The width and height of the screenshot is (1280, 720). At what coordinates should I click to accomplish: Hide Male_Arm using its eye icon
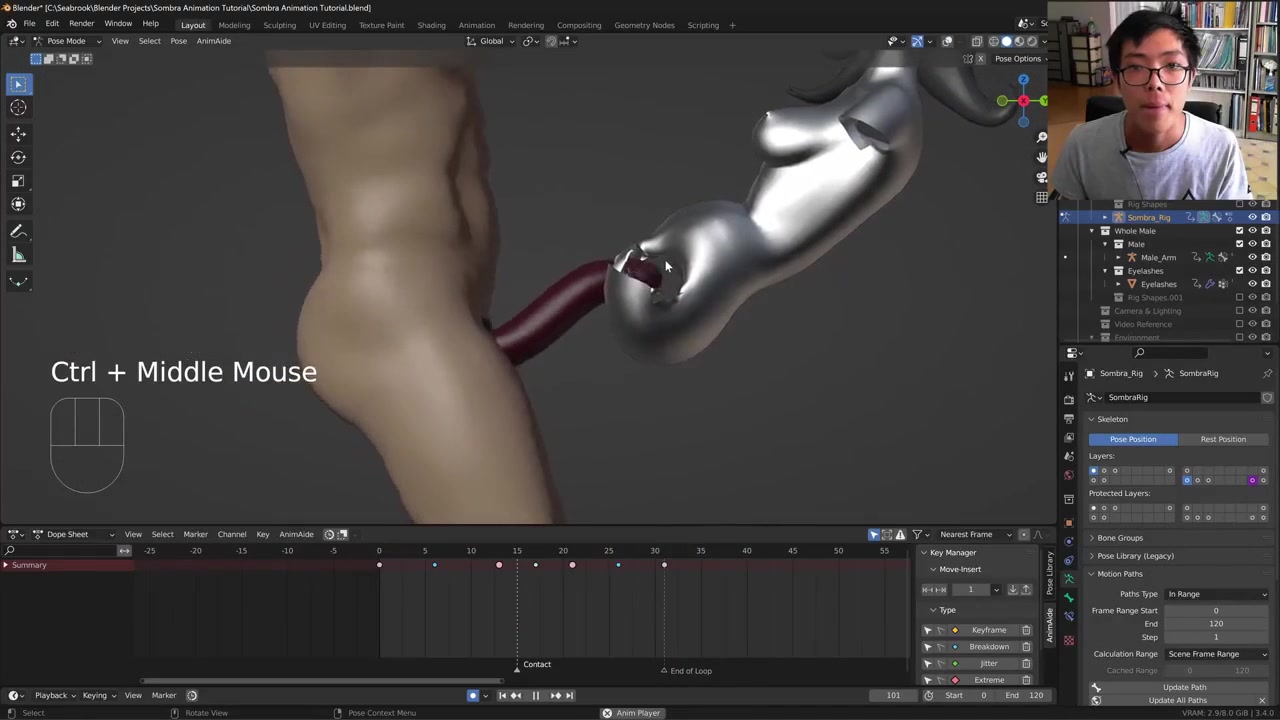pos(1252,258)
